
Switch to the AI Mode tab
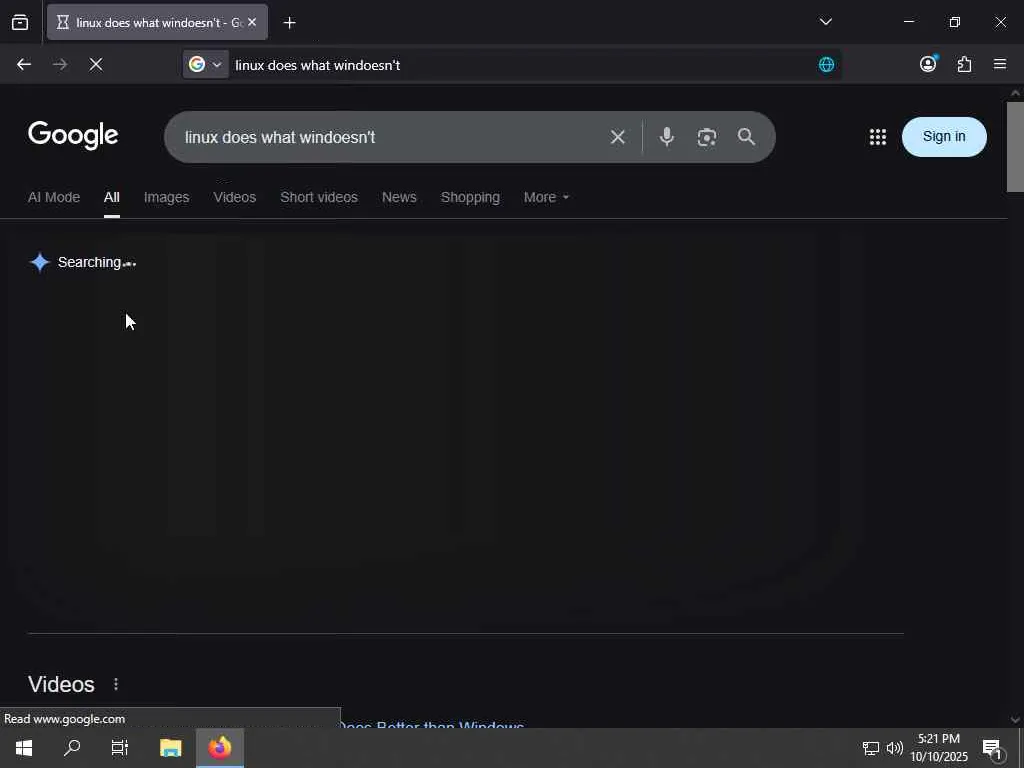54,197
